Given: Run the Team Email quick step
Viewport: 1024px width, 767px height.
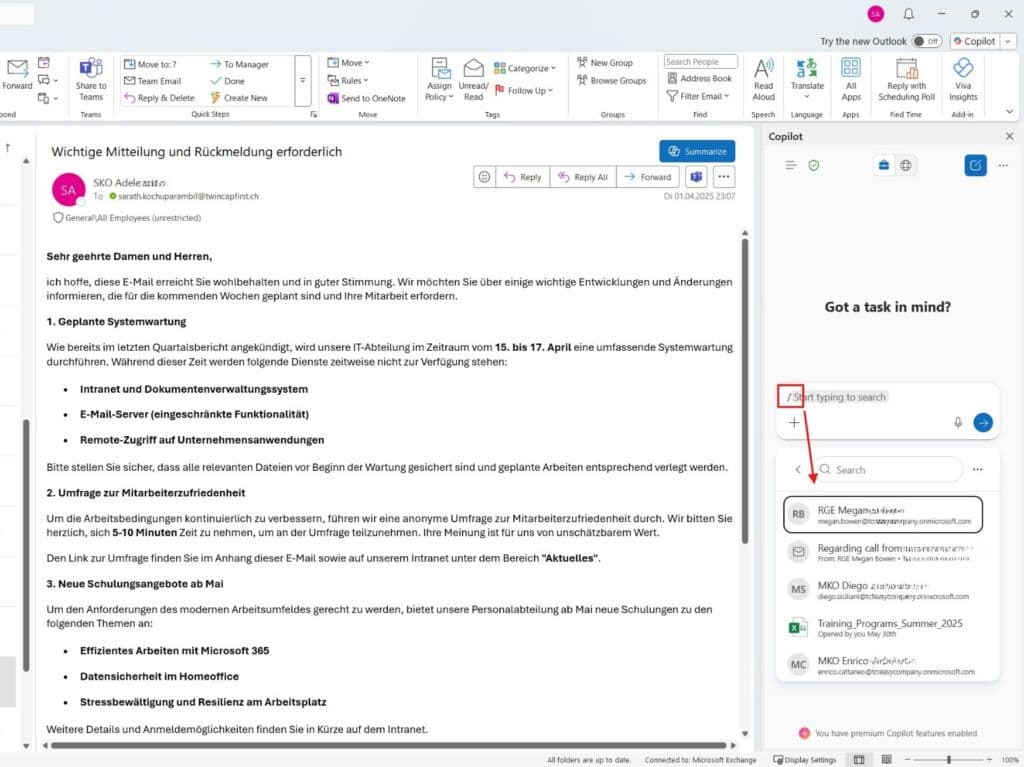Looking at the screenshot, I should (x=153, y=81).
